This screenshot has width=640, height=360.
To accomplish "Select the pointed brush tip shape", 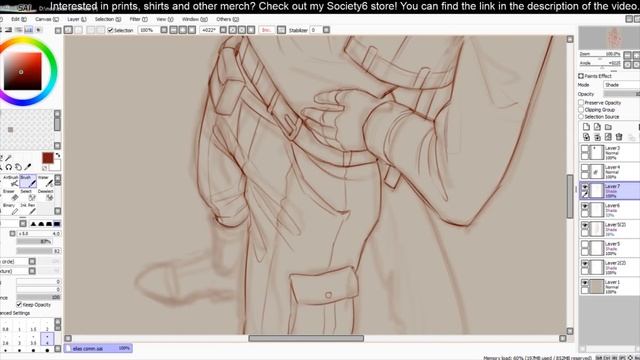I will pos(34,224).
